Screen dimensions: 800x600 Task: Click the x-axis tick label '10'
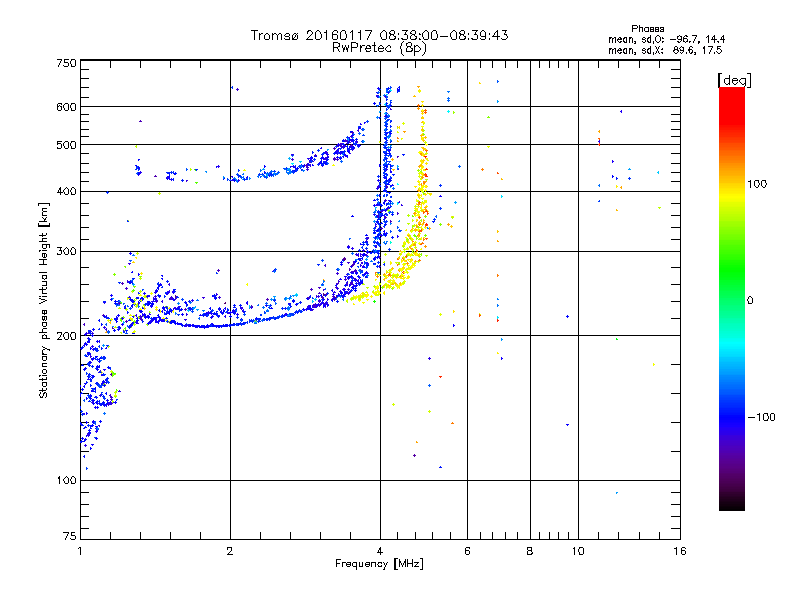click(x=578, y=551)
